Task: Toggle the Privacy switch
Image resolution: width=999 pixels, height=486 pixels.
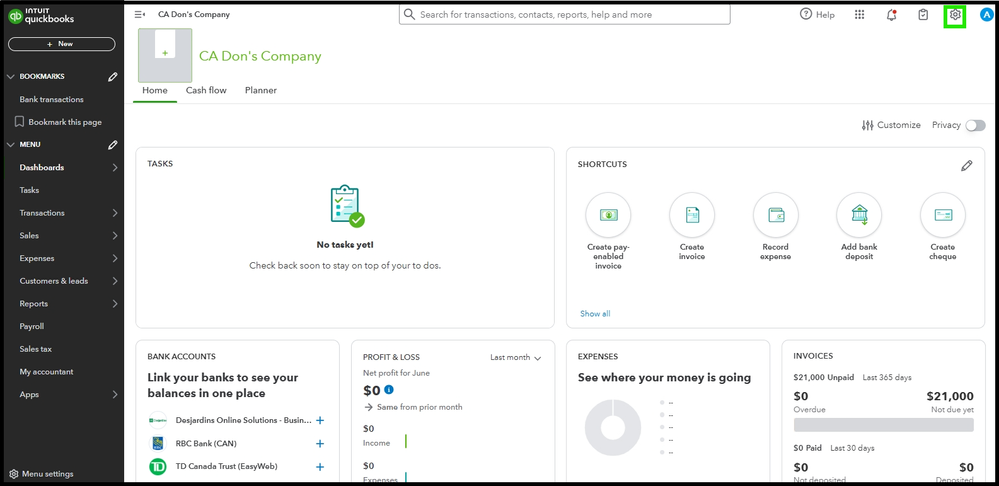Action: 975,125
